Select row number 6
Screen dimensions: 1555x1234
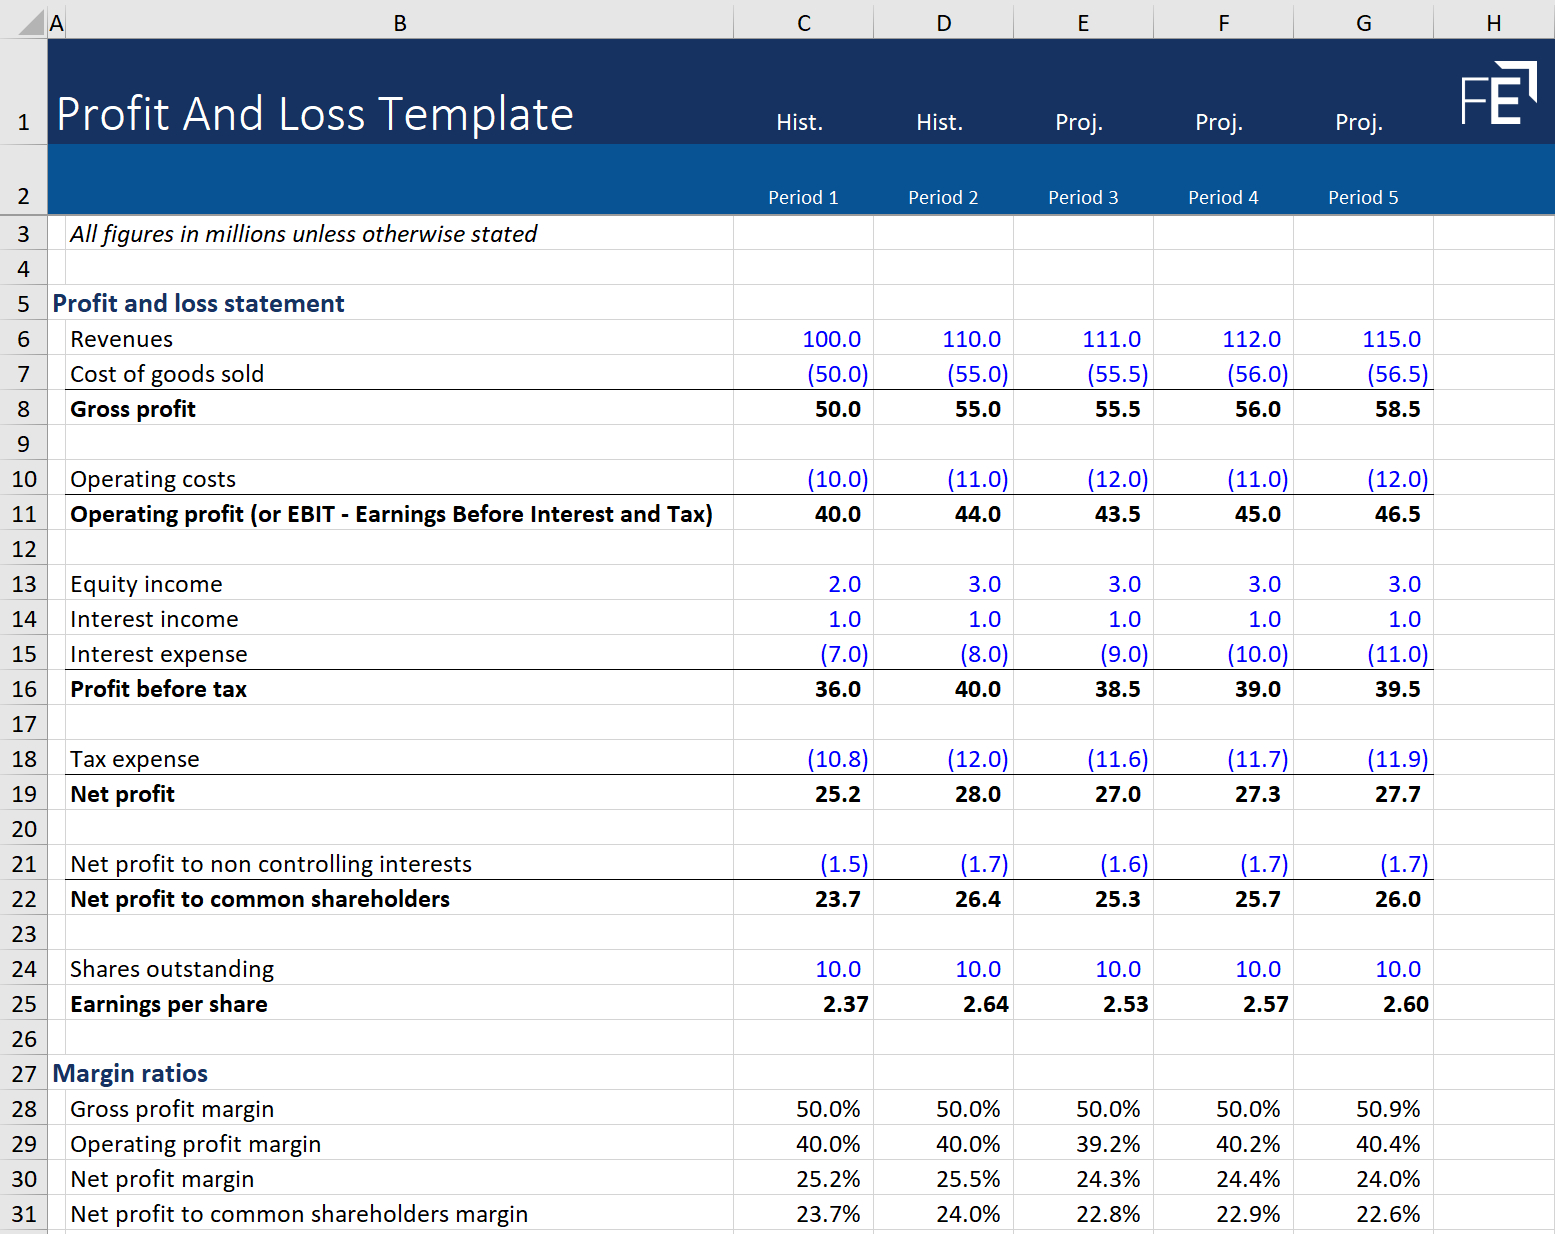tap(23, 338)
